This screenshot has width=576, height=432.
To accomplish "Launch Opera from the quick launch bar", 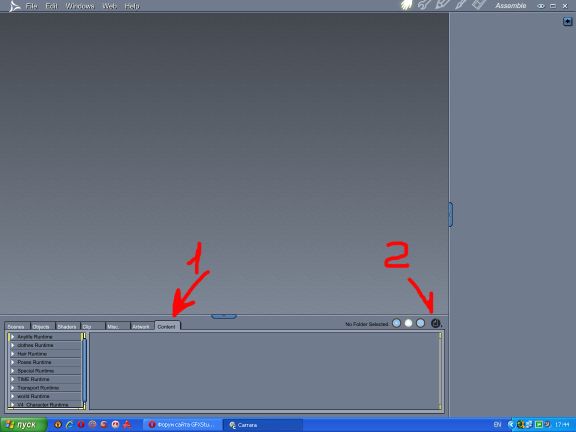I will point(81,425).
